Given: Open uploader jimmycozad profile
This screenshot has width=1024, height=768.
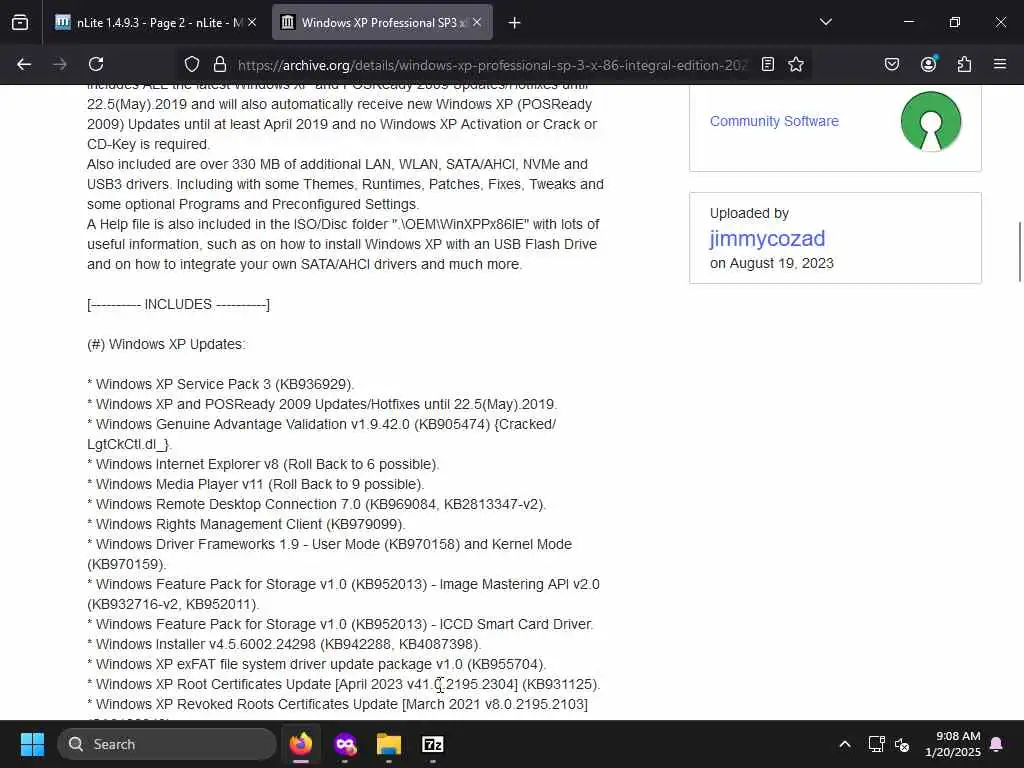Looking at the screenshot, I should coord(767,238).
